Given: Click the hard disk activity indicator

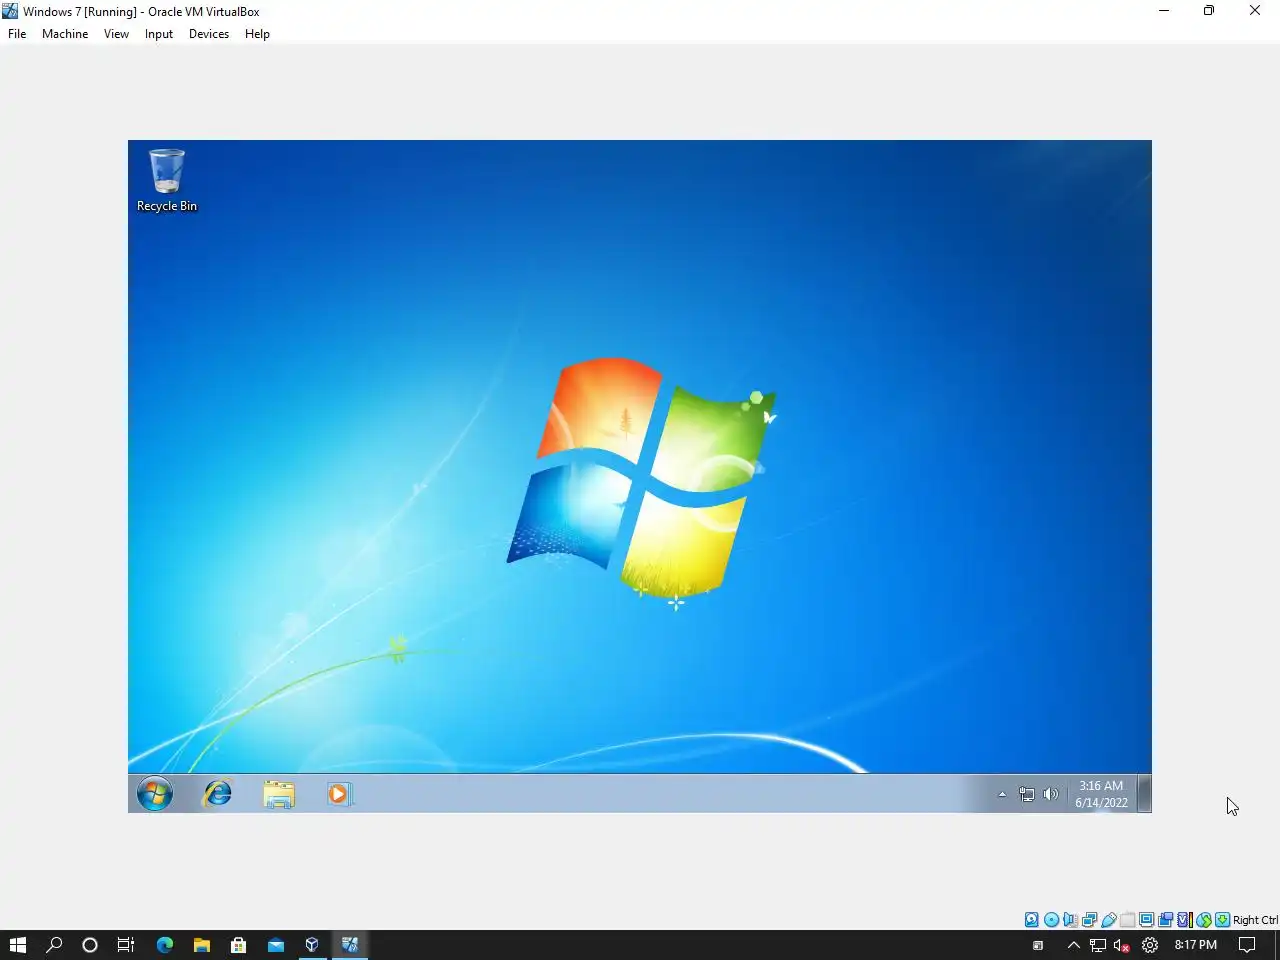Looking at the screenshot, I should [x=1032, y=920].
